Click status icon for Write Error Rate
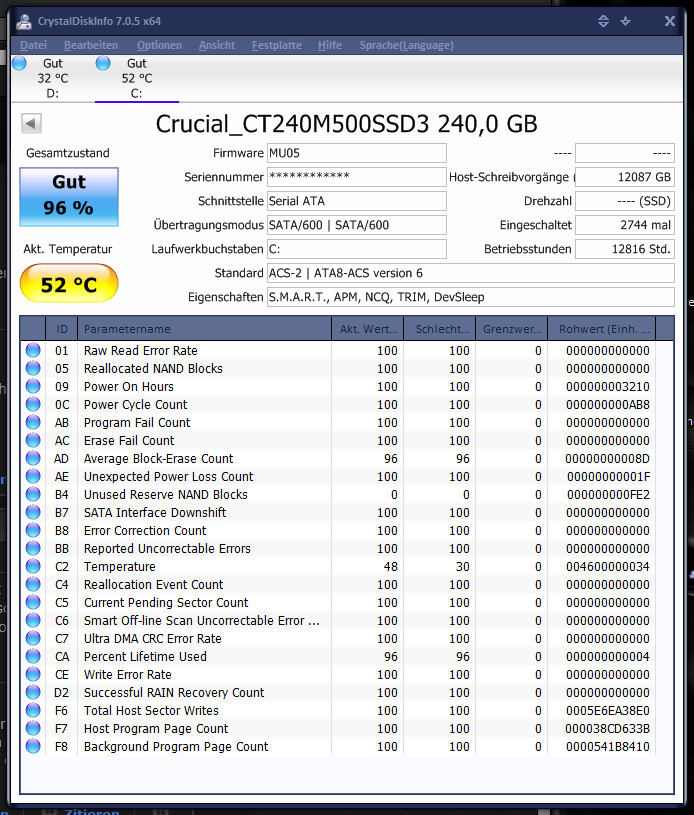 pos(33,674)
